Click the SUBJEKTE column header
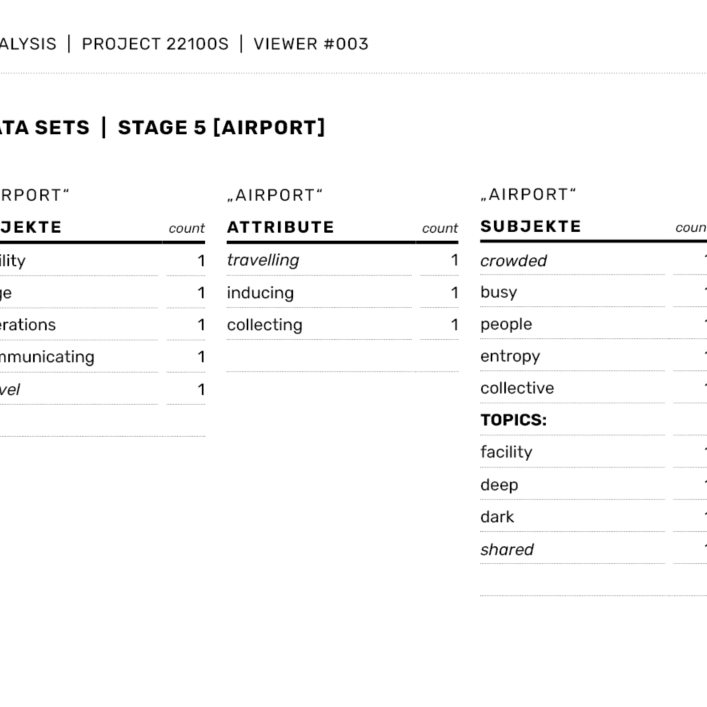This screenshot has width=707, height=707. (x=531, y=227)
